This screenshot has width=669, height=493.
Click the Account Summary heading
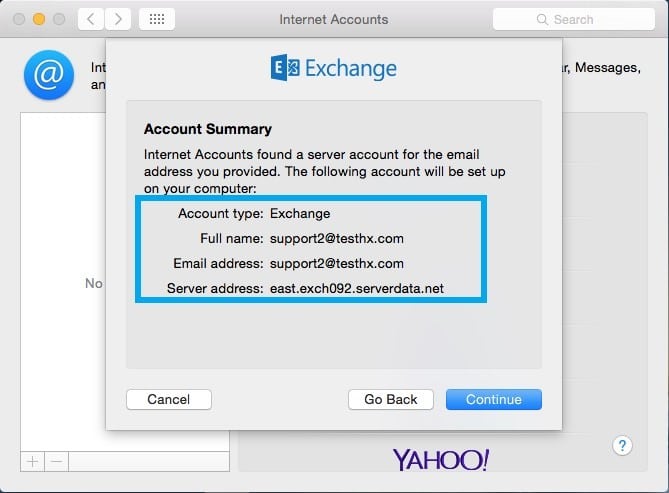[208, 129]
